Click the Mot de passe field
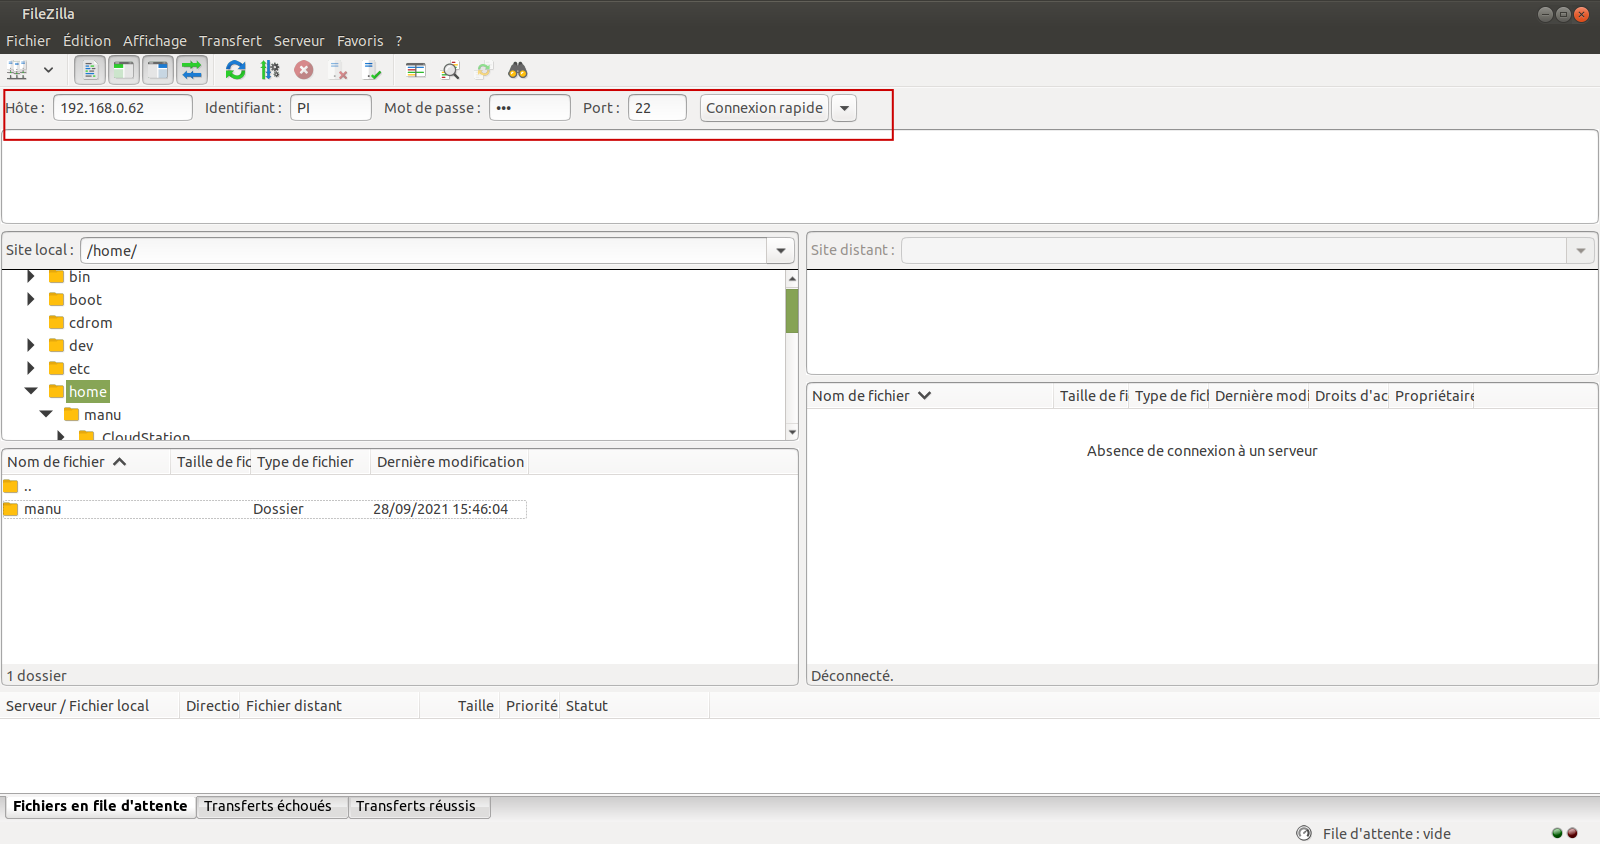Image resolution: width=1600 pixels, height=844 pixels. (530, 108)
